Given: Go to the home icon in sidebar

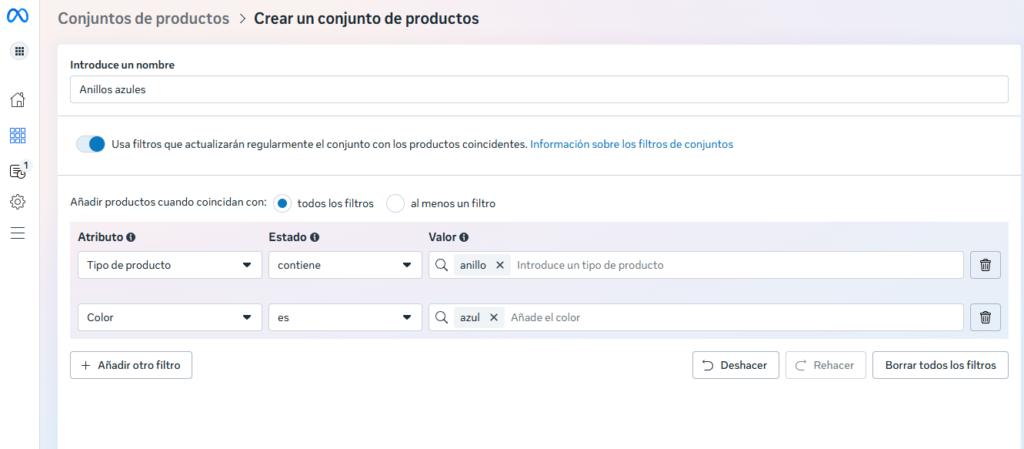Looking at the screenshot, I should click(x=18, y=100).
